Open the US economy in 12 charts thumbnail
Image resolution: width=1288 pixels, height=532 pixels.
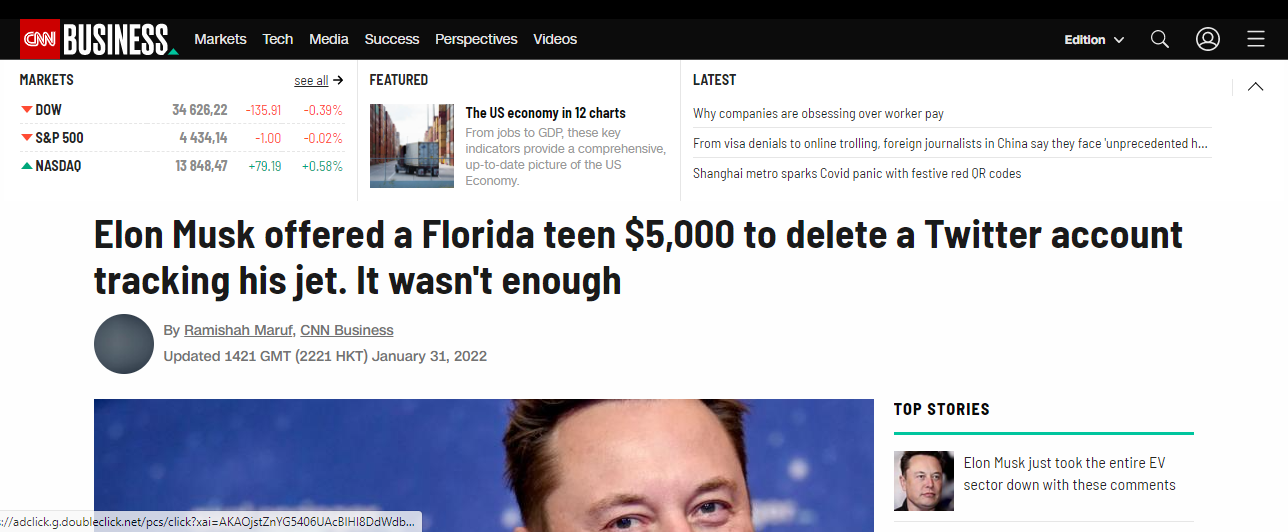(x=412, y=146)
